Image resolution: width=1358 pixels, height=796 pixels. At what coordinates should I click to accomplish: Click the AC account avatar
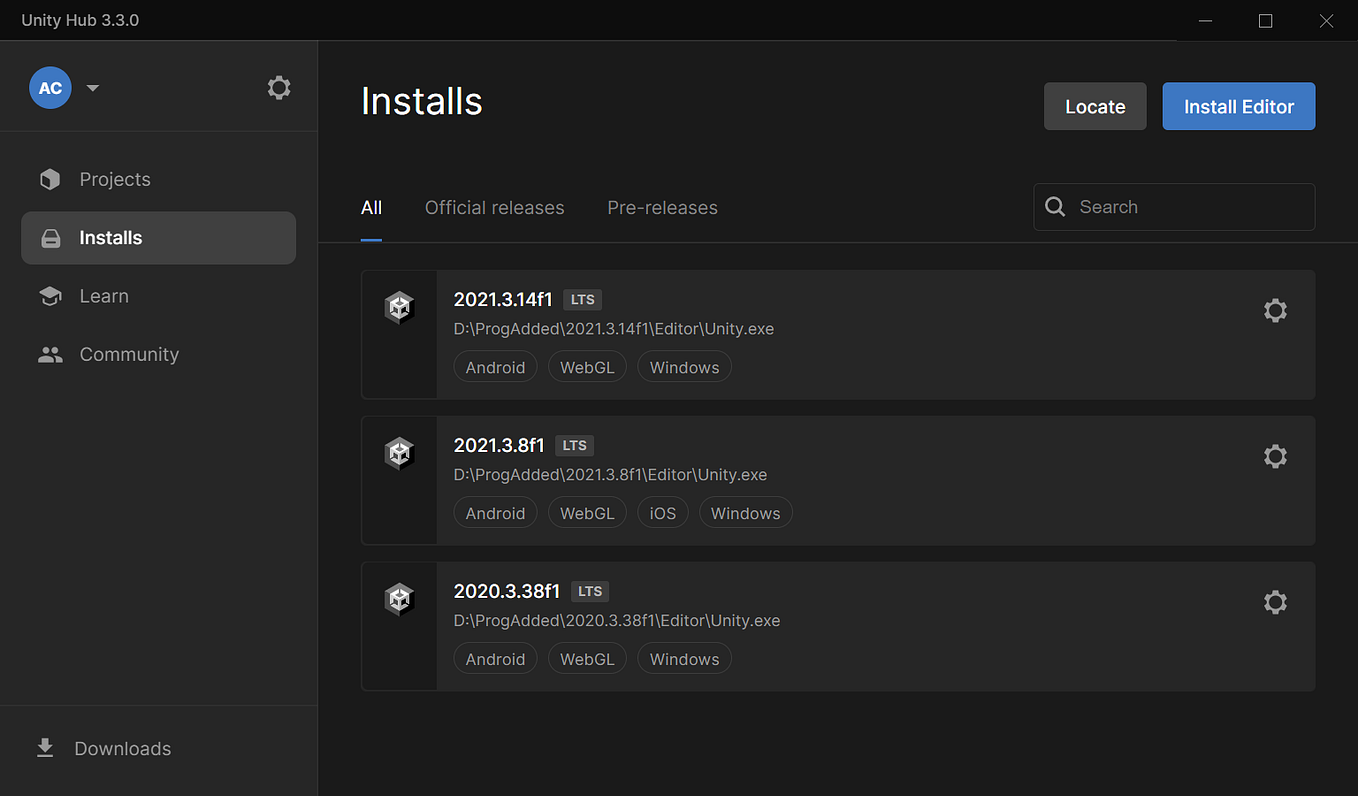pos(50,87)
